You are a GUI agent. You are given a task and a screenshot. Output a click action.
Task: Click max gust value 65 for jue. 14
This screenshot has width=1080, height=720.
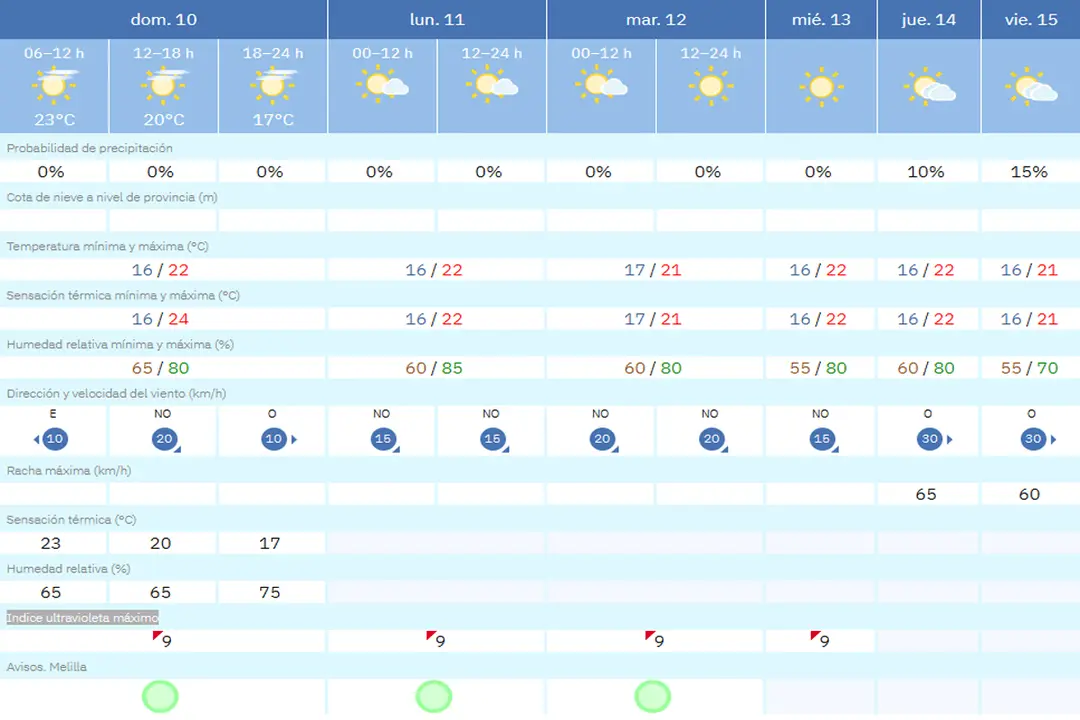[926, 494]
